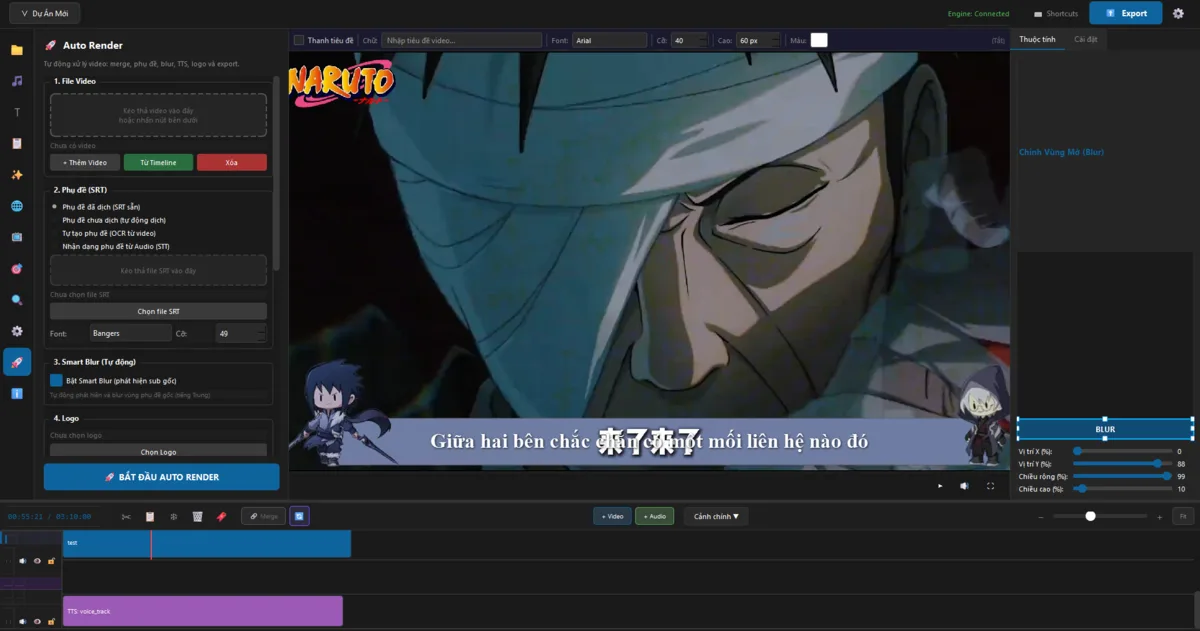
Task: Switch to the Thuộc tính tab
Action: tap(1037, 39)
